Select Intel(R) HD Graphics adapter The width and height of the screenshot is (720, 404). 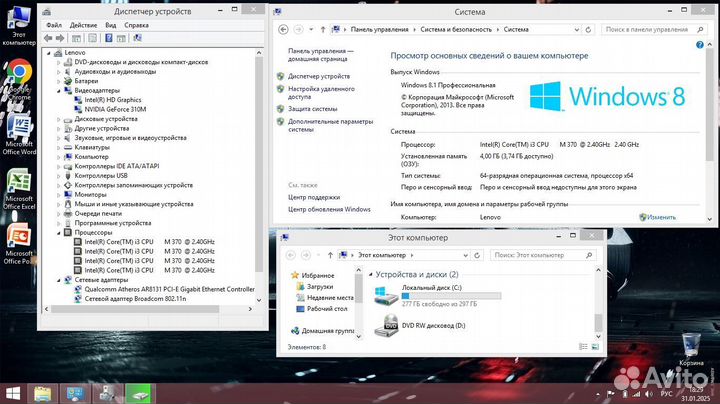112,100
